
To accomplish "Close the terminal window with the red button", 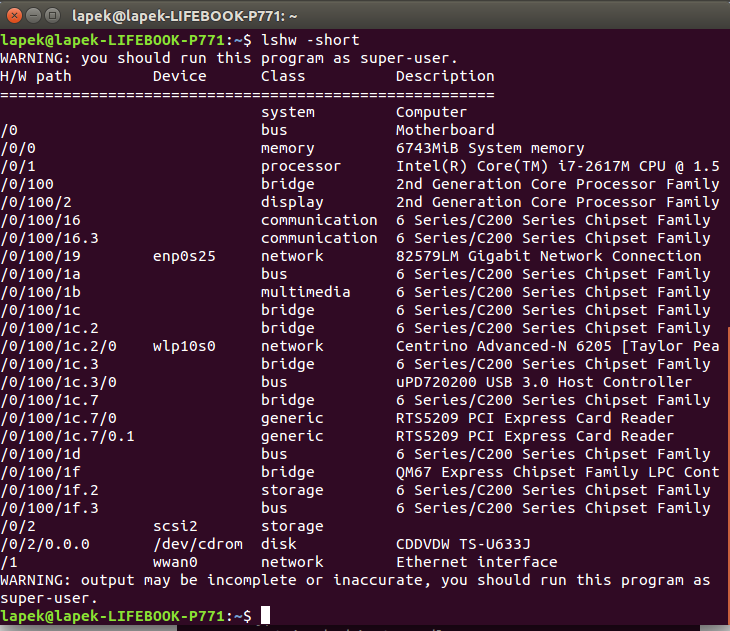I will 14,16.
